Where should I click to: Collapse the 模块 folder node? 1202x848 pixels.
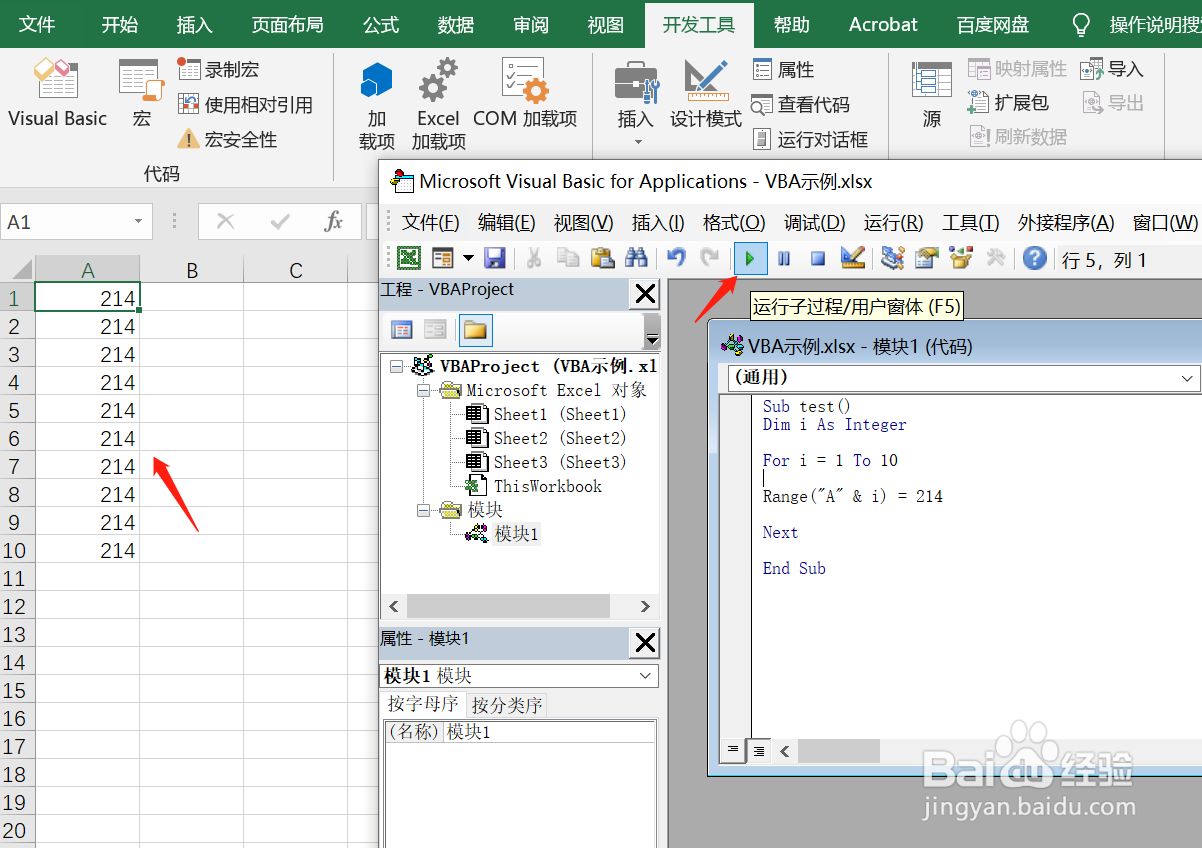[x=424, y=511]
